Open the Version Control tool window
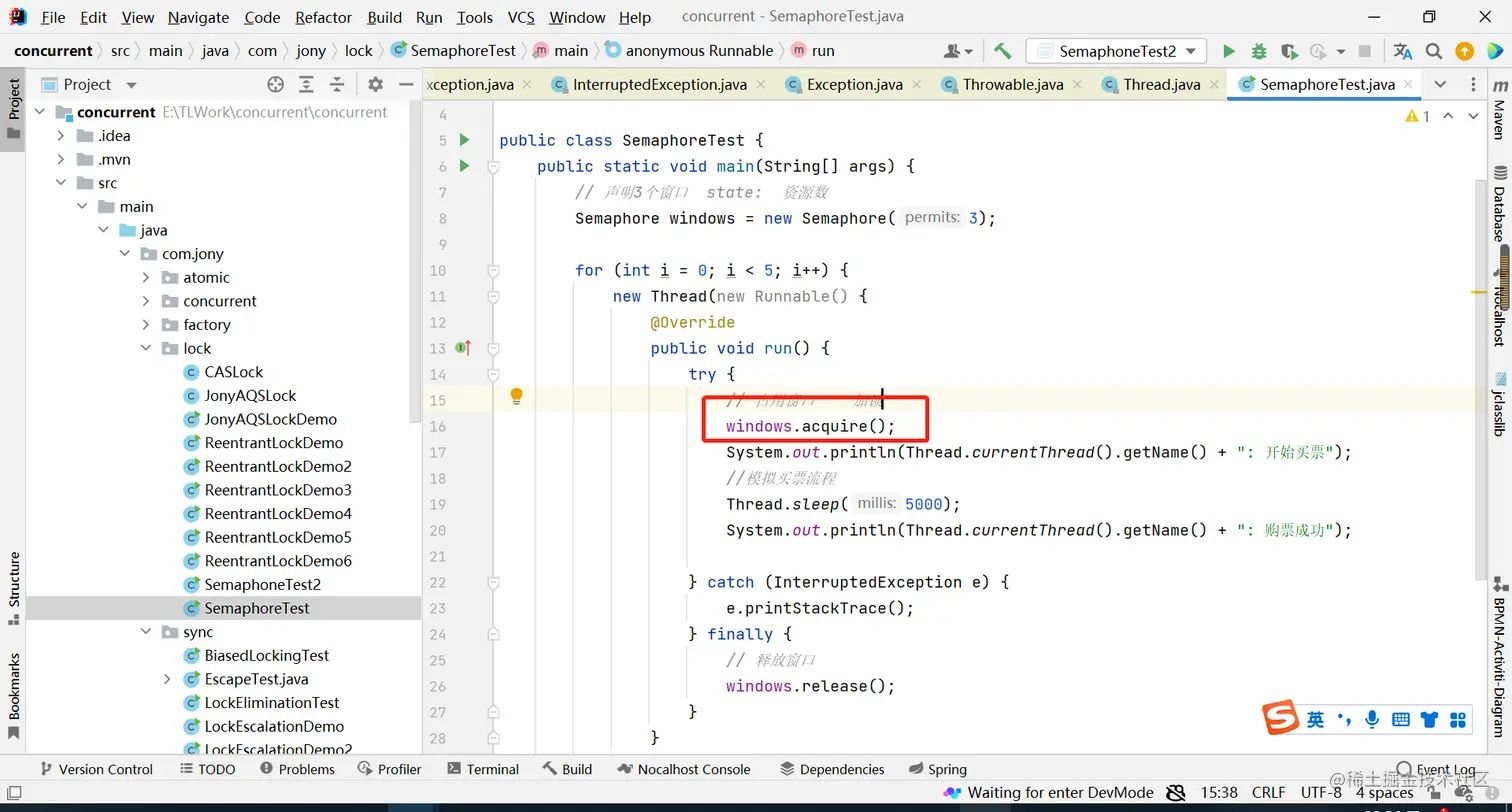 (95, 769)
